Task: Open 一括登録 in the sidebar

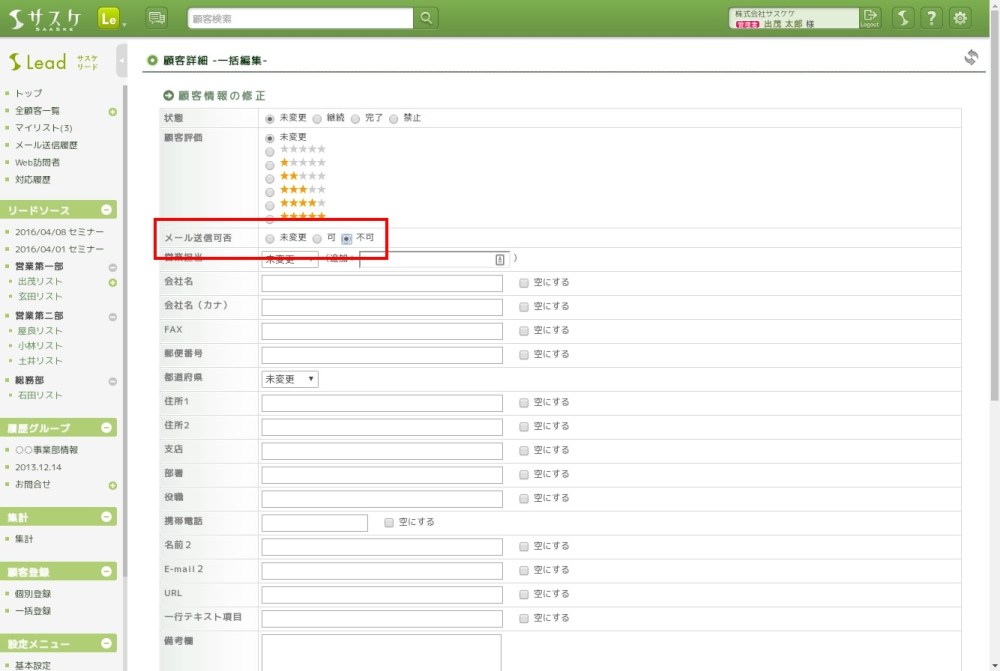Action: click(33, 610)
